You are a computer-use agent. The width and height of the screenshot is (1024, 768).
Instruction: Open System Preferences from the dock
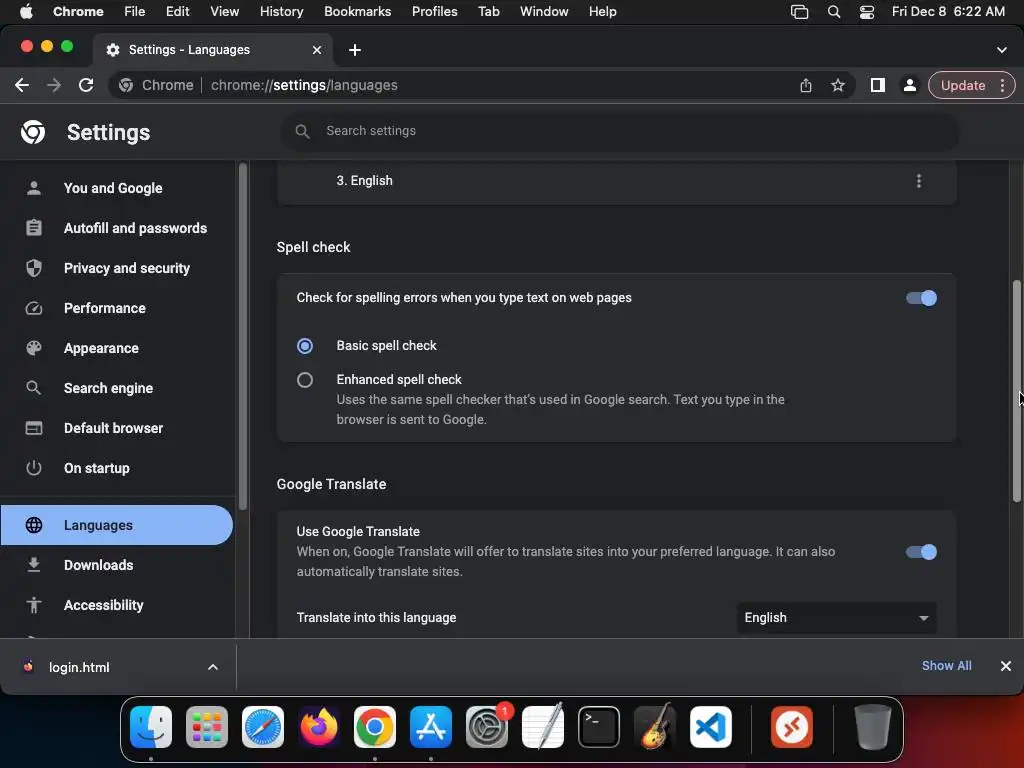(x=487, y=727)
